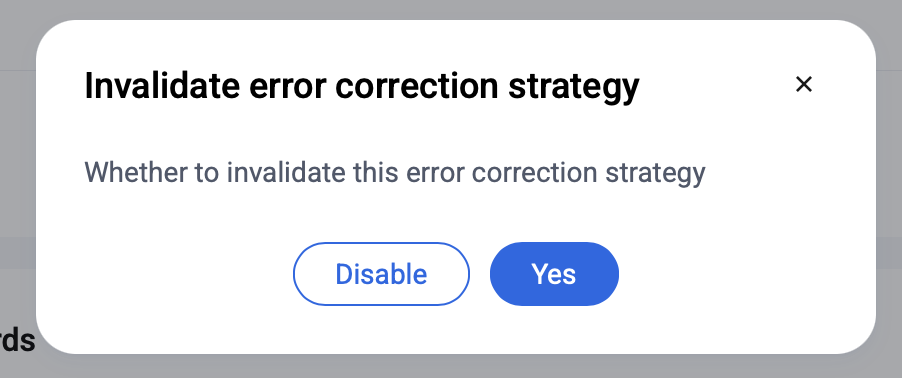Click the word Invalidate in the title
The width and height of the screenshot is (902, 378).
click(x=162, y=85)
